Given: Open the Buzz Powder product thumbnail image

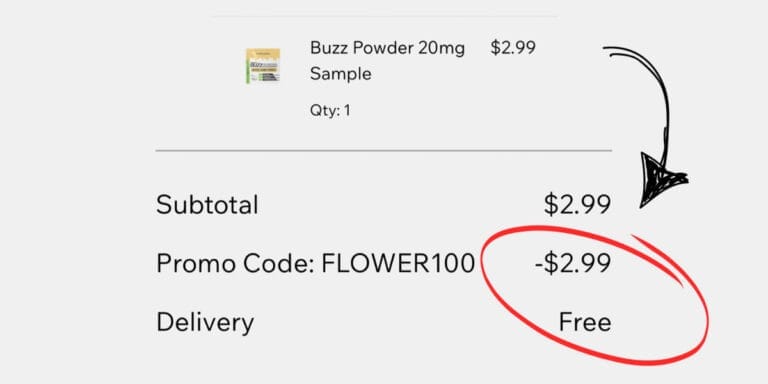Looking at the screenshot, I should click(x=263, y=66).
